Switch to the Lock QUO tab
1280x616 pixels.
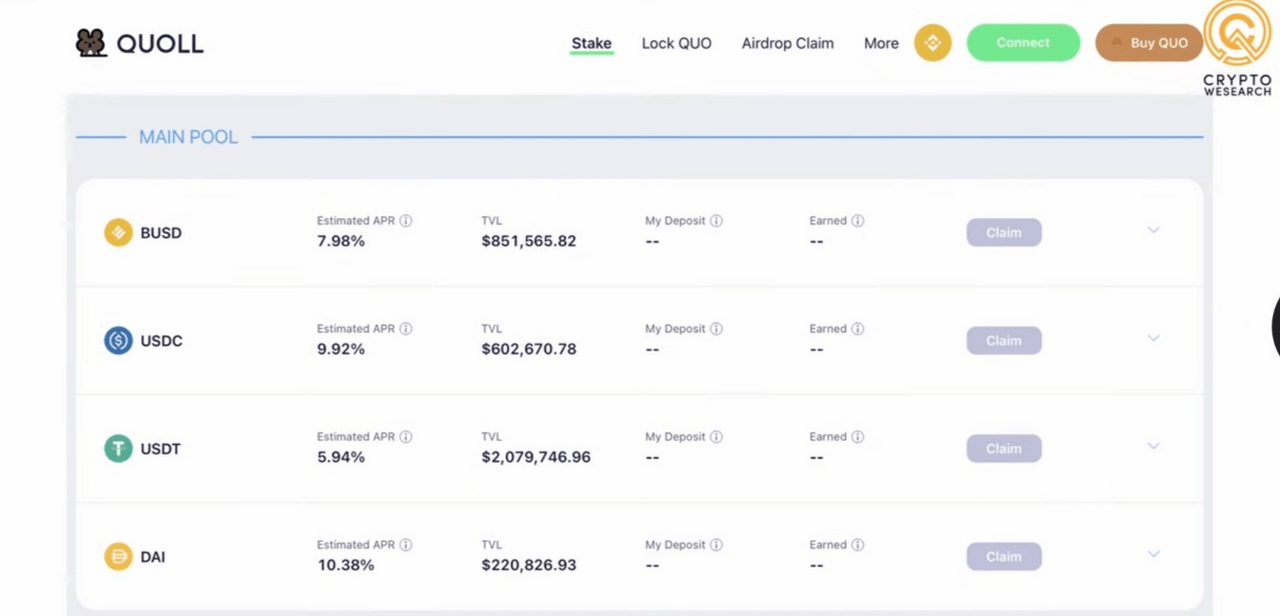676,43
